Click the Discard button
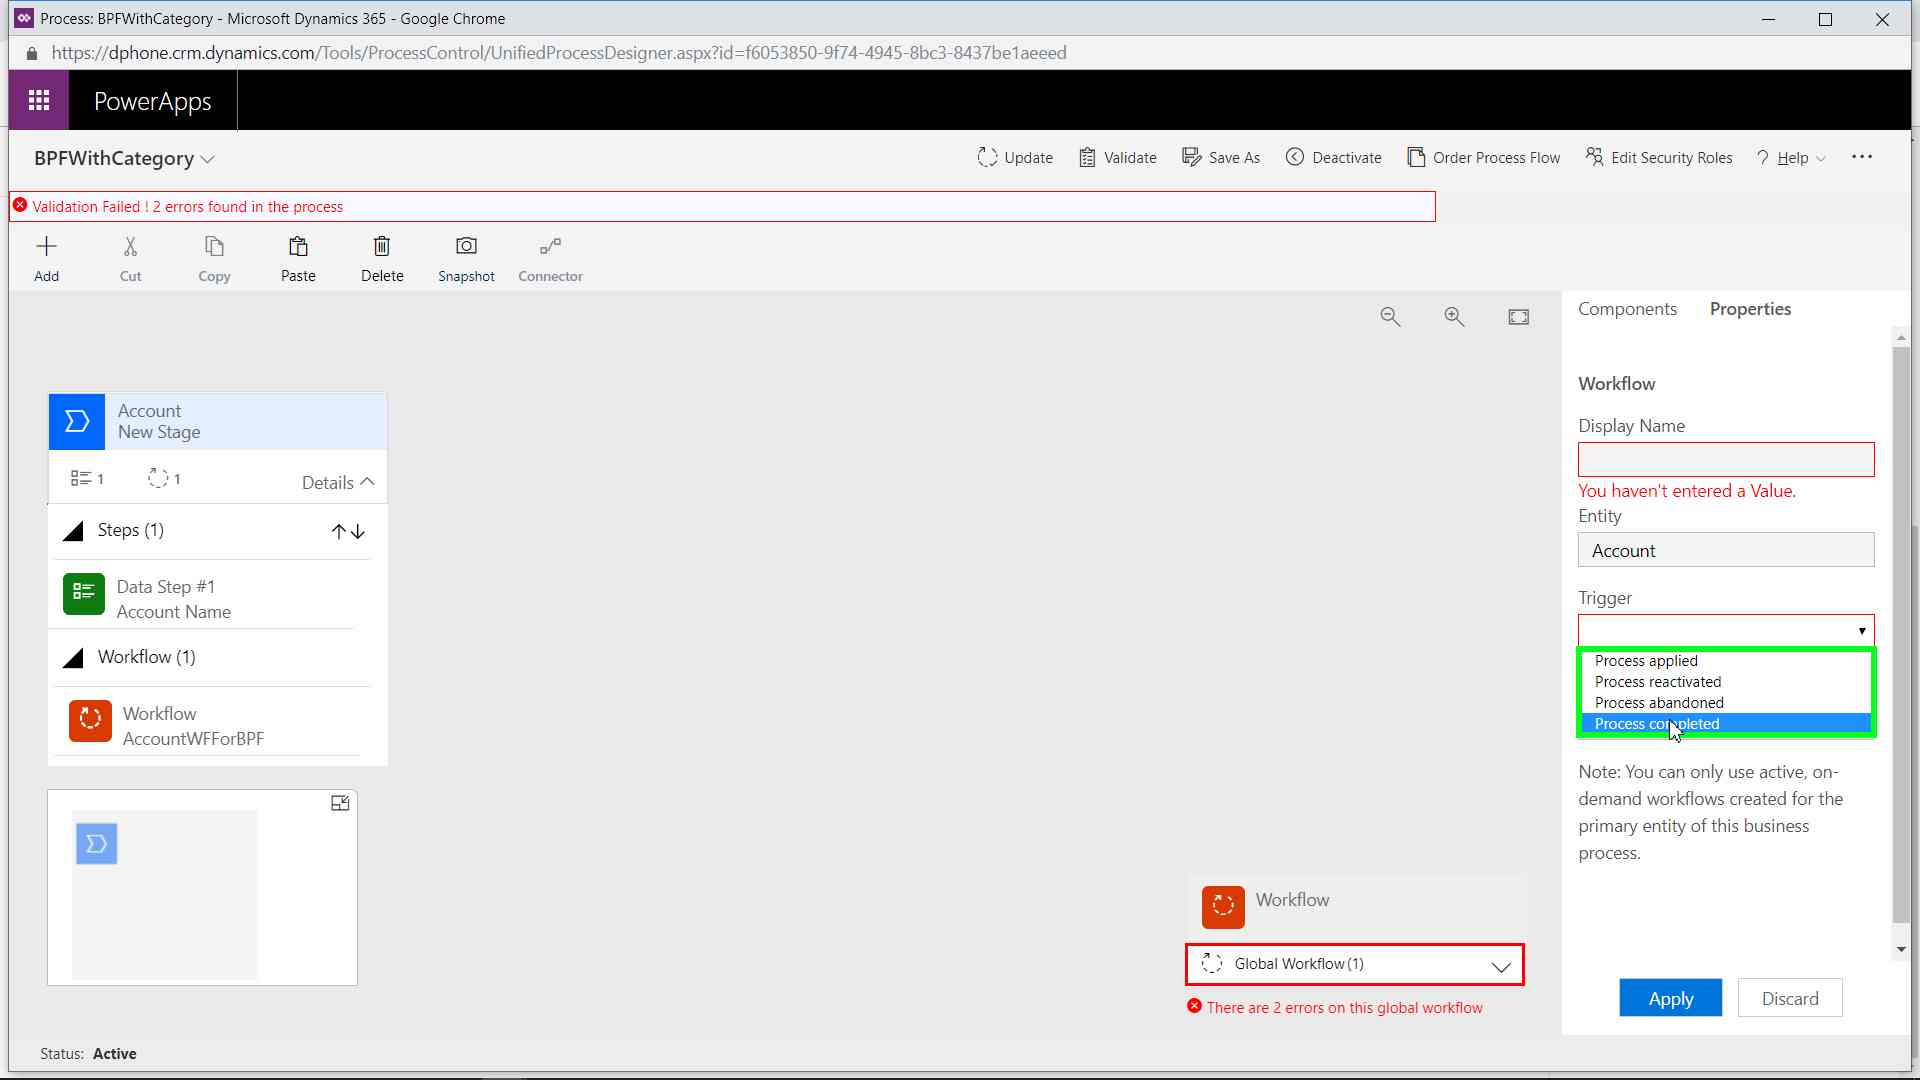1920x1080 pixels. [1789, 998]
